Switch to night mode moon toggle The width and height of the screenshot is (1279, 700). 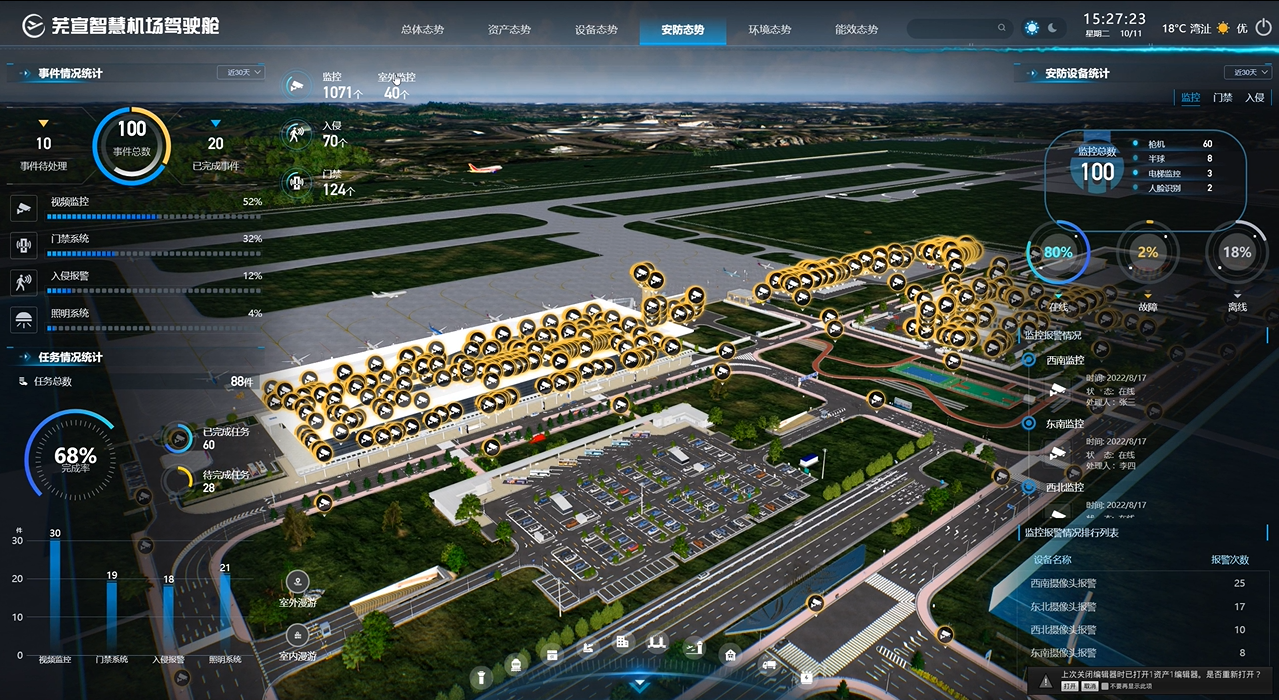[1053, 28]
